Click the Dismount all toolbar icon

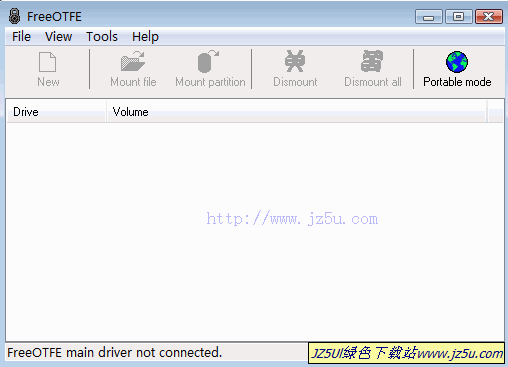click(372, 61)
